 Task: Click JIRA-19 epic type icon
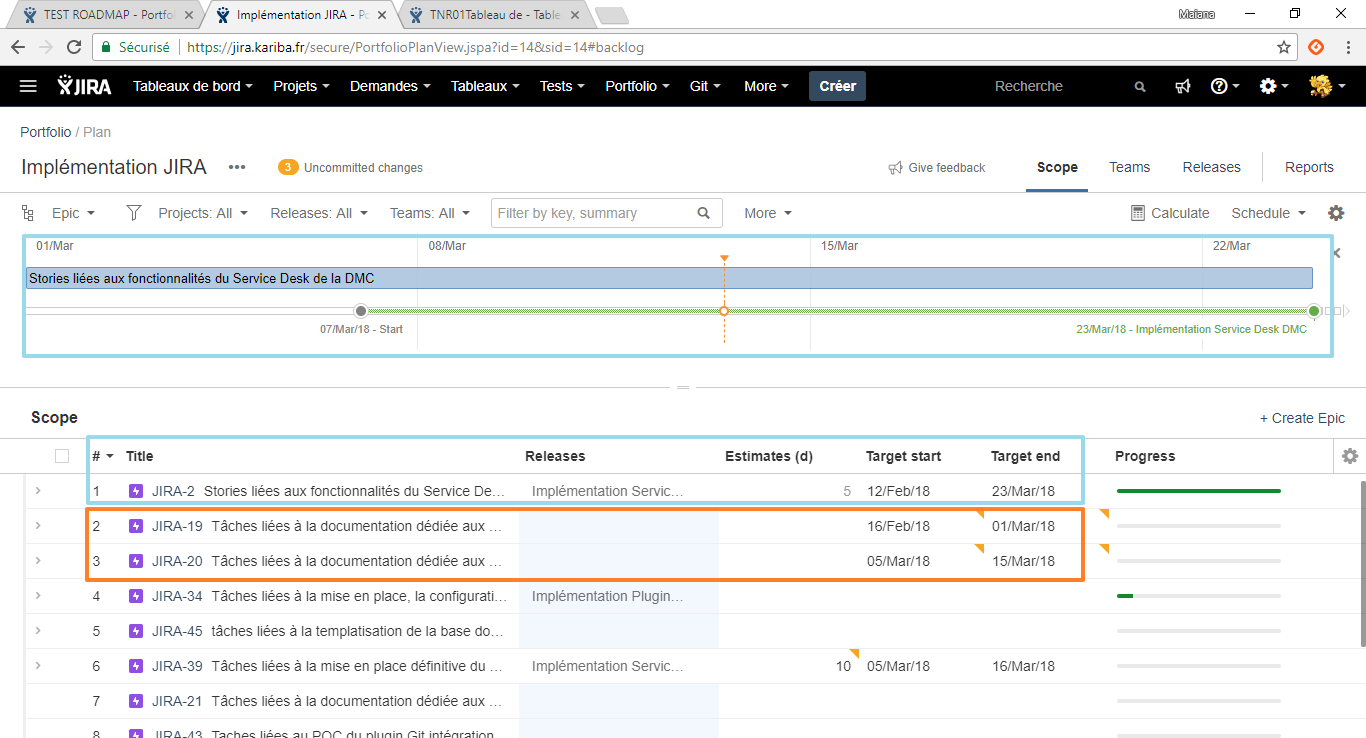pyautogui.click(x=137, y=526)
